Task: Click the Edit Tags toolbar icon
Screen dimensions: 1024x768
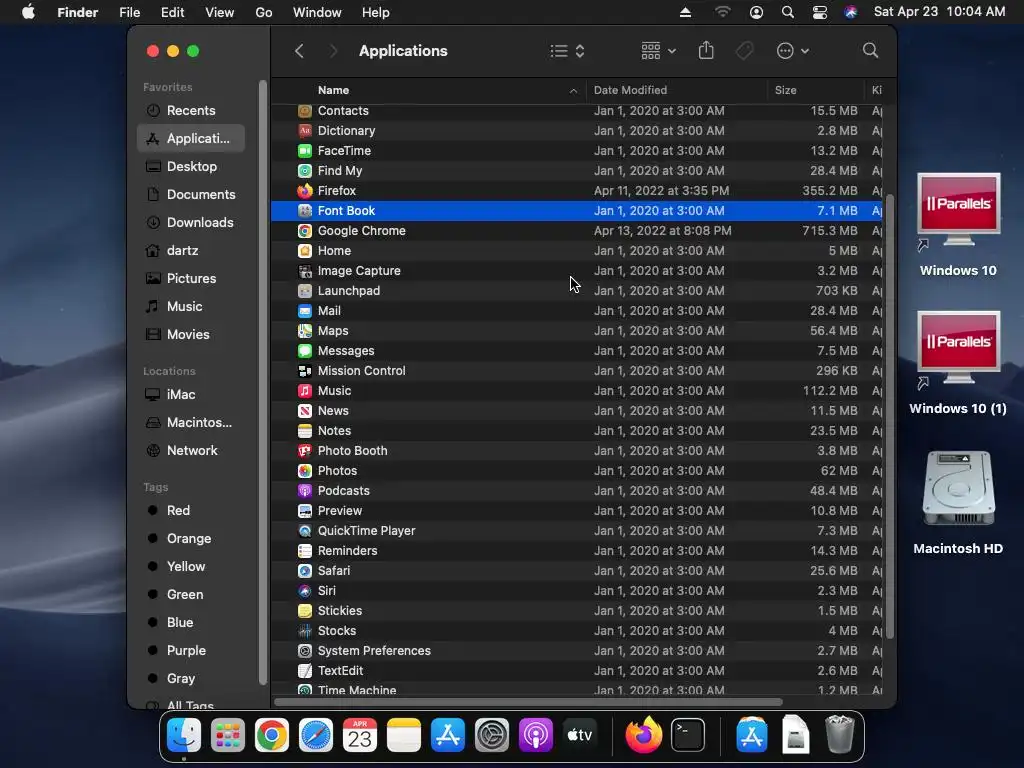Action: point(744,51)
